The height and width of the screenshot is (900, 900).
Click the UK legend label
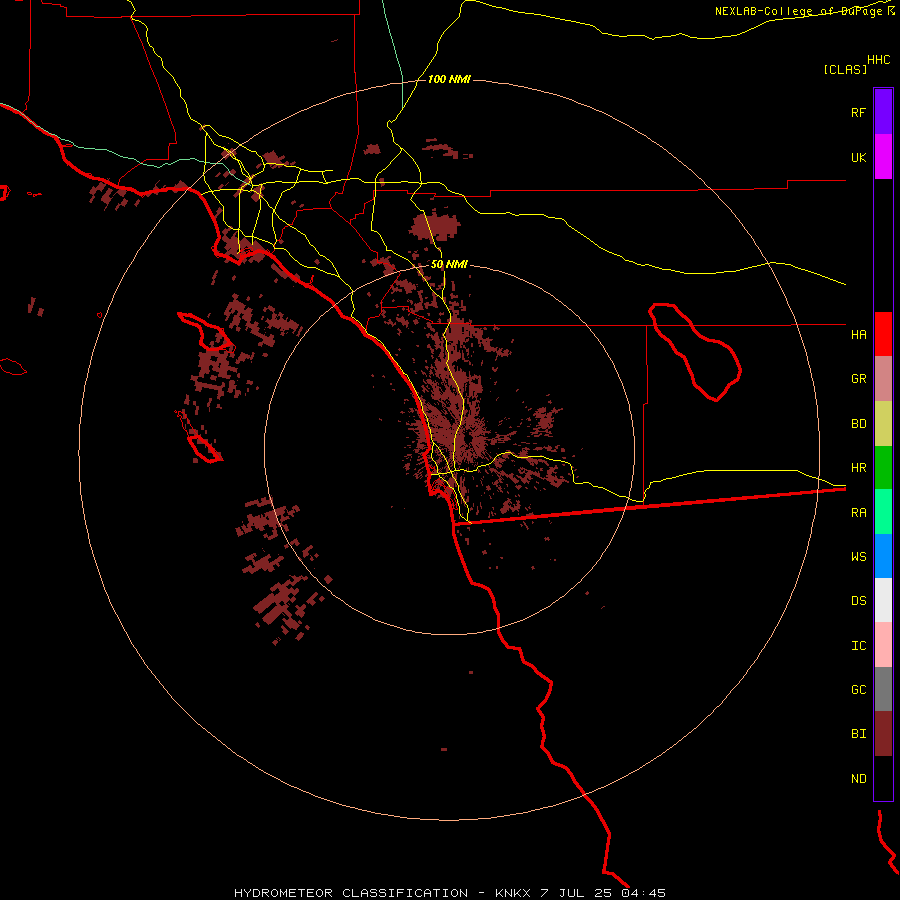pos(858,157)
